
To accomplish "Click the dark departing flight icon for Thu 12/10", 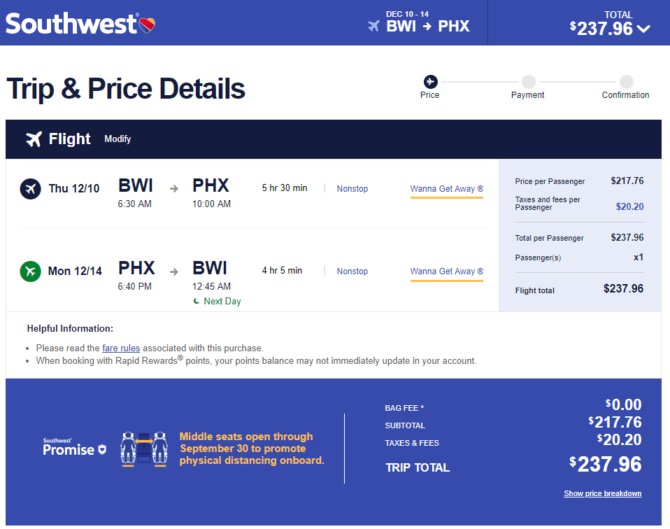I will pos(30,188).
